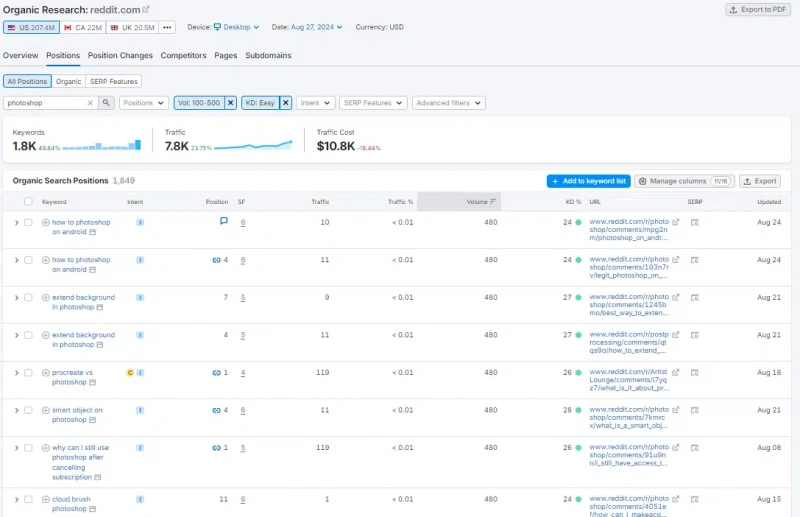Tick checkbox for why can i still use photoshop

click(x=28, y=448)
